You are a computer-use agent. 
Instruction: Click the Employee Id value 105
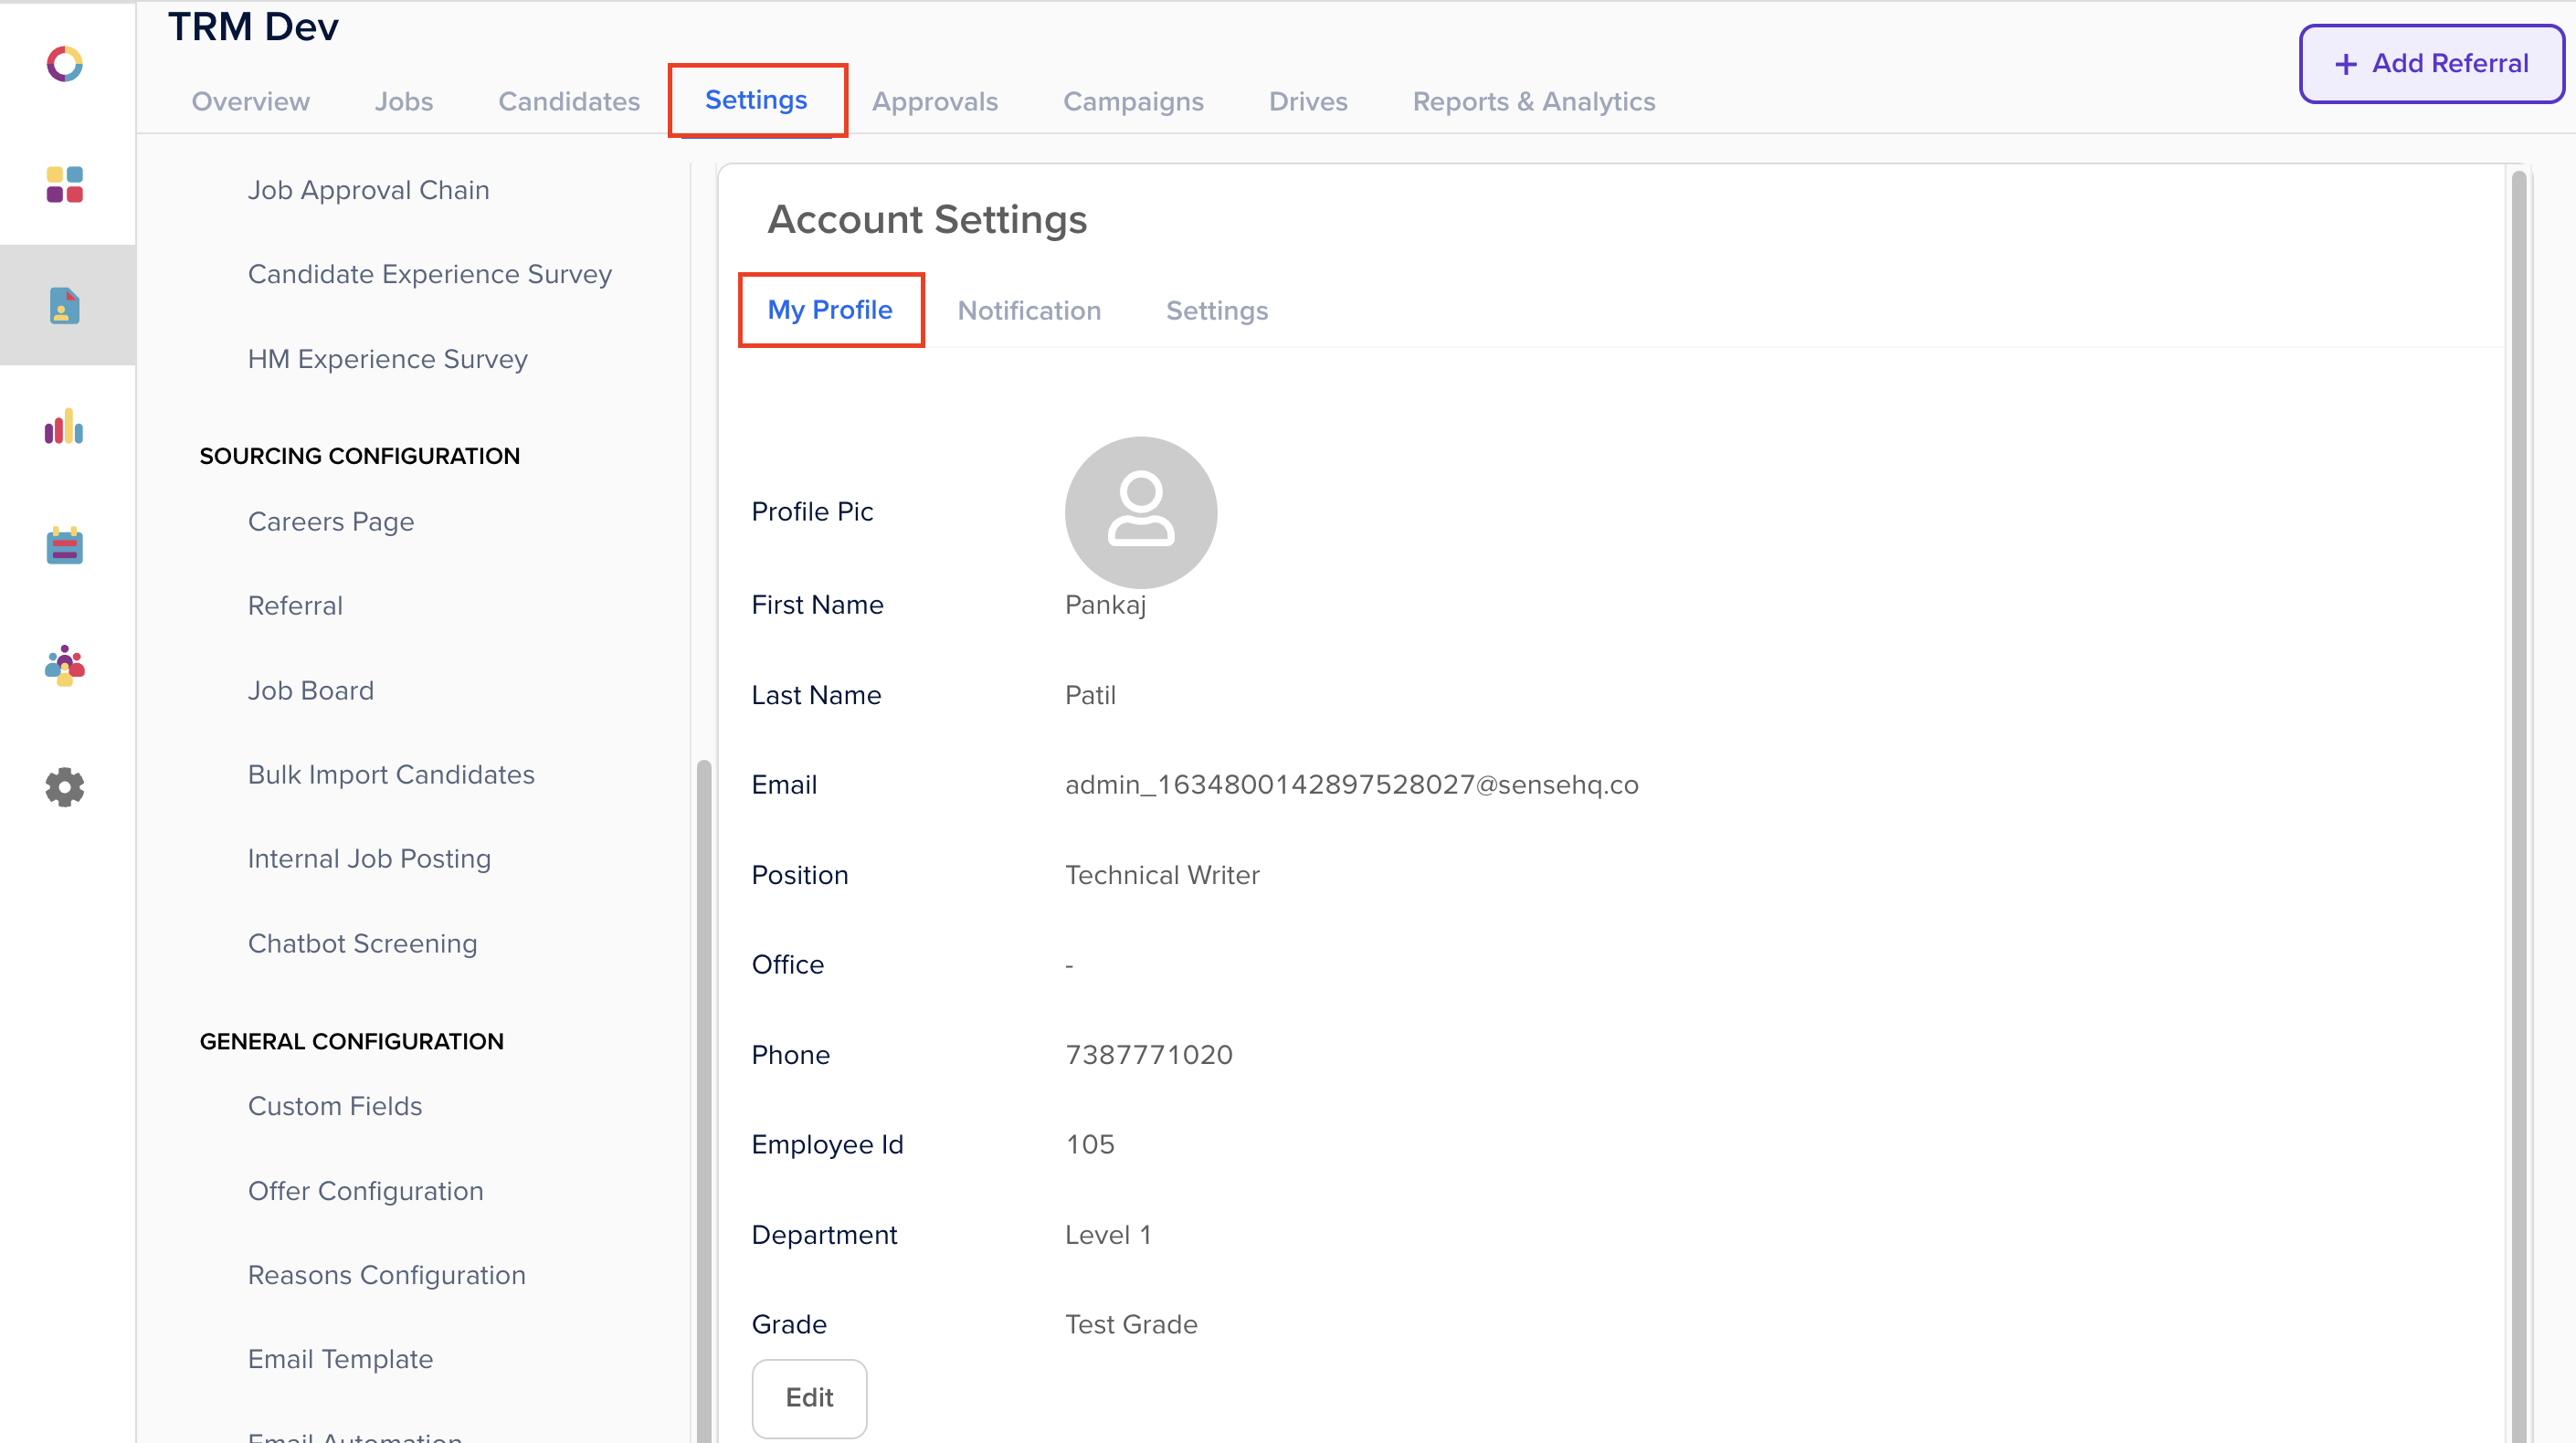point(1090,1144)
